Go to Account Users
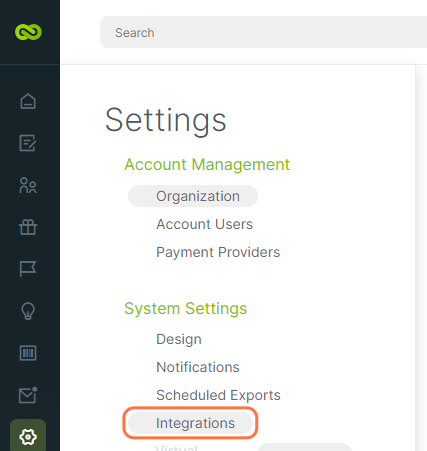Screen dimensions: 427x451 (x=205, y=224)
